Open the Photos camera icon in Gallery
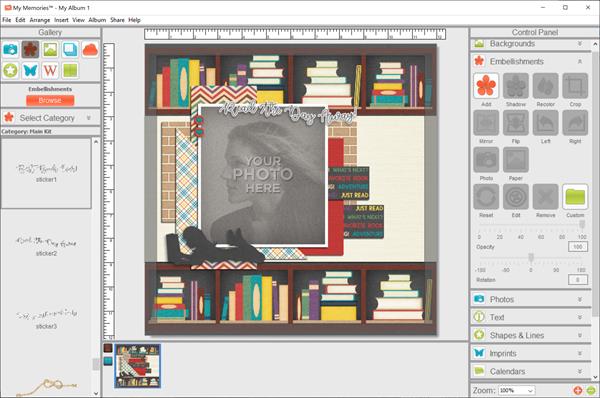Screen dimensions: 600x398 (10, 50)
